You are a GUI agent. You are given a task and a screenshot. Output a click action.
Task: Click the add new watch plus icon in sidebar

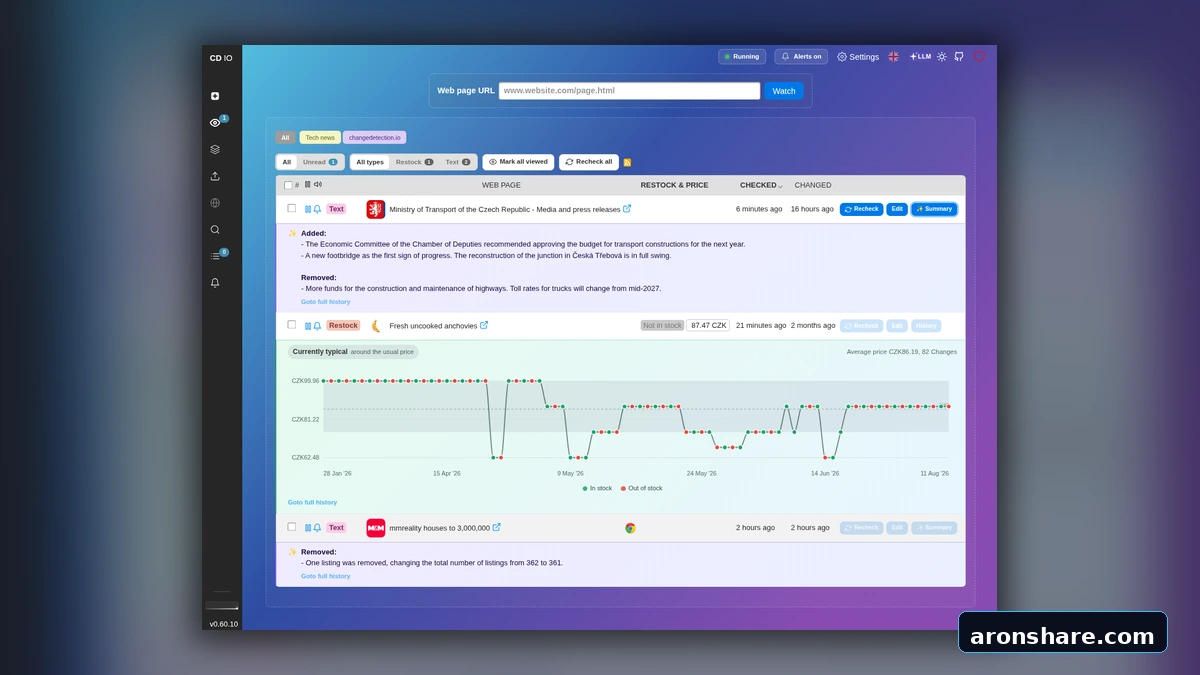[x=215, y=96]
